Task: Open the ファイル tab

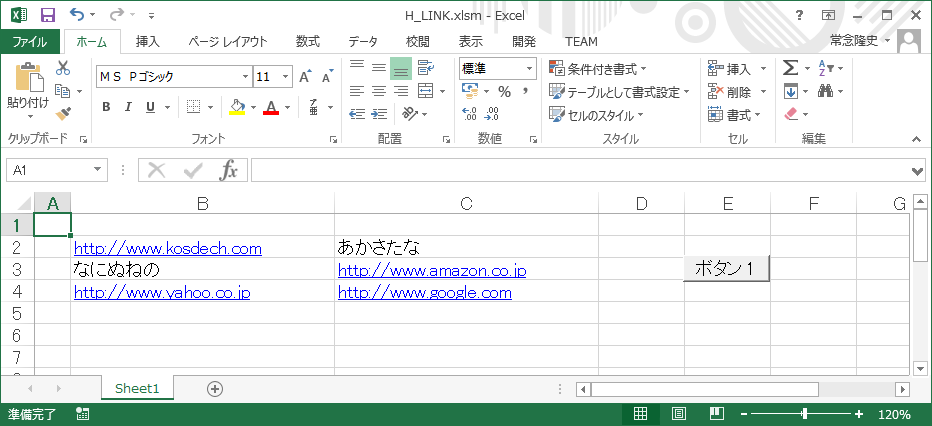Action: (x=30, y=42)
